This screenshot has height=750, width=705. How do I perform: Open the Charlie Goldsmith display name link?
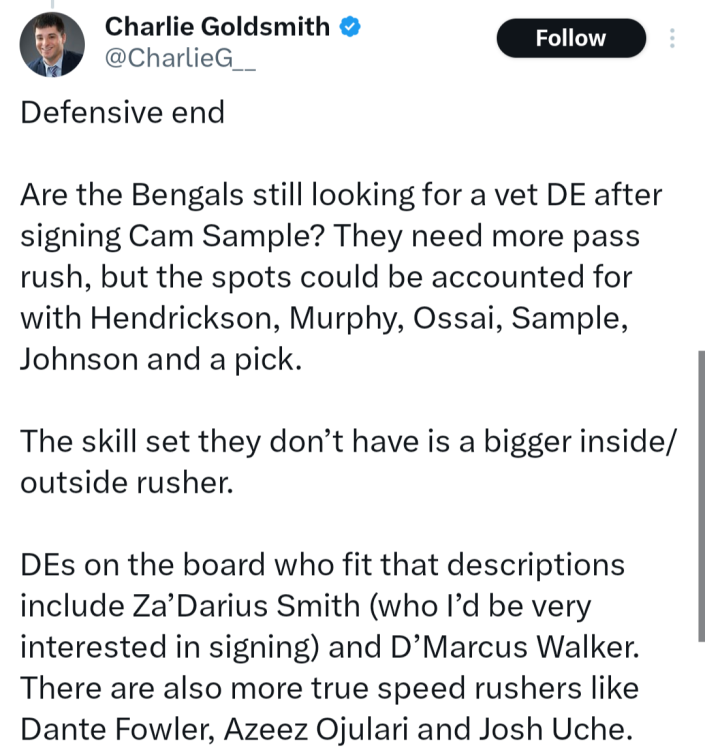[217, 27]
